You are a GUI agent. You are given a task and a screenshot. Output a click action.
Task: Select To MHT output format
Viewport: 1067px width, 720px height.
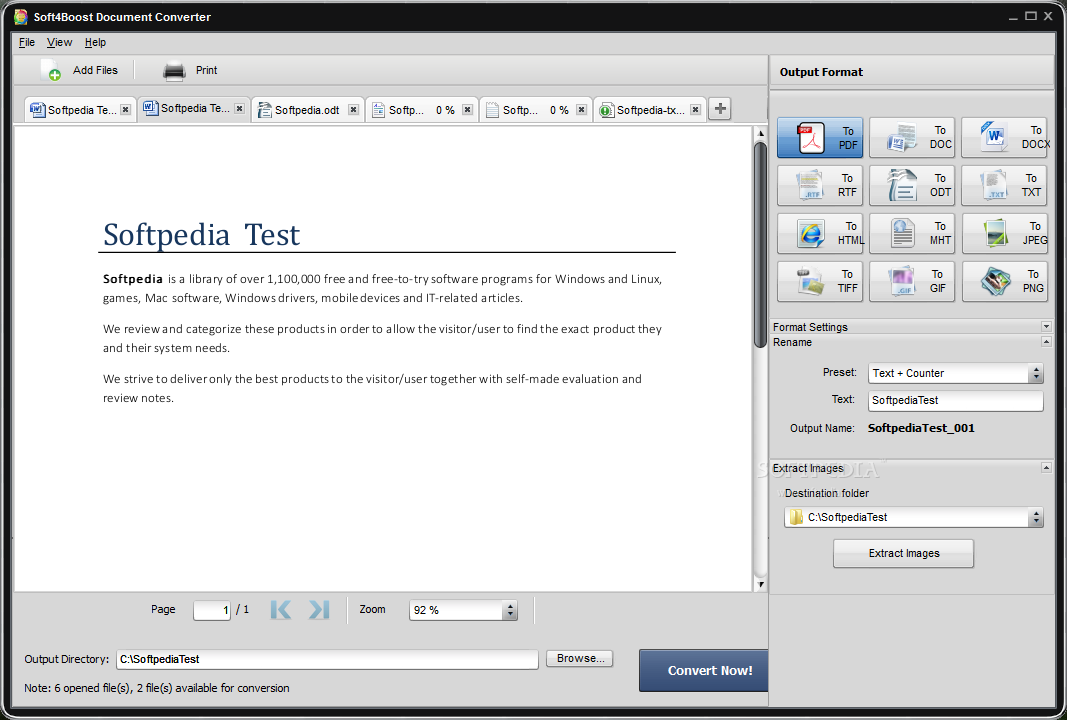[x=913, y=233]
